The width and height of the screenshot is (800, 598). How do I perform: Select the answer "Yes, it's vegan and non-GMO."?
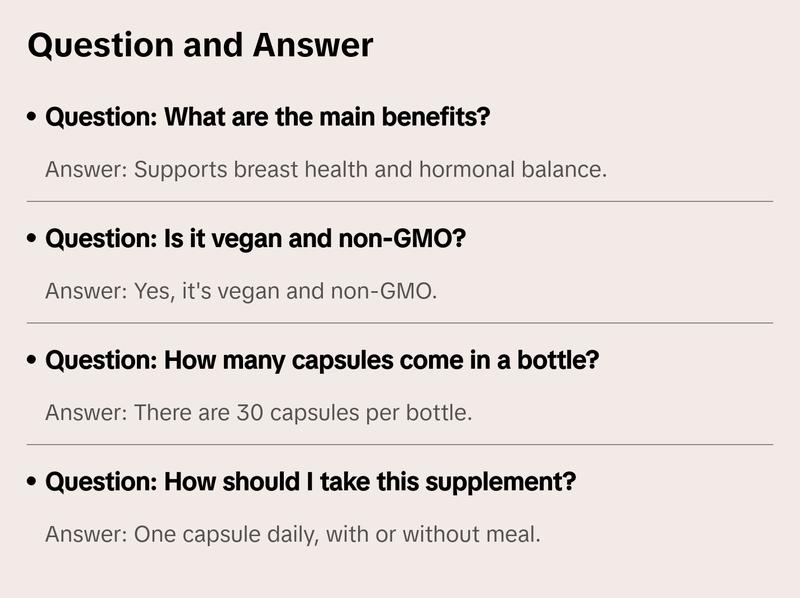(x=241, y=292)
